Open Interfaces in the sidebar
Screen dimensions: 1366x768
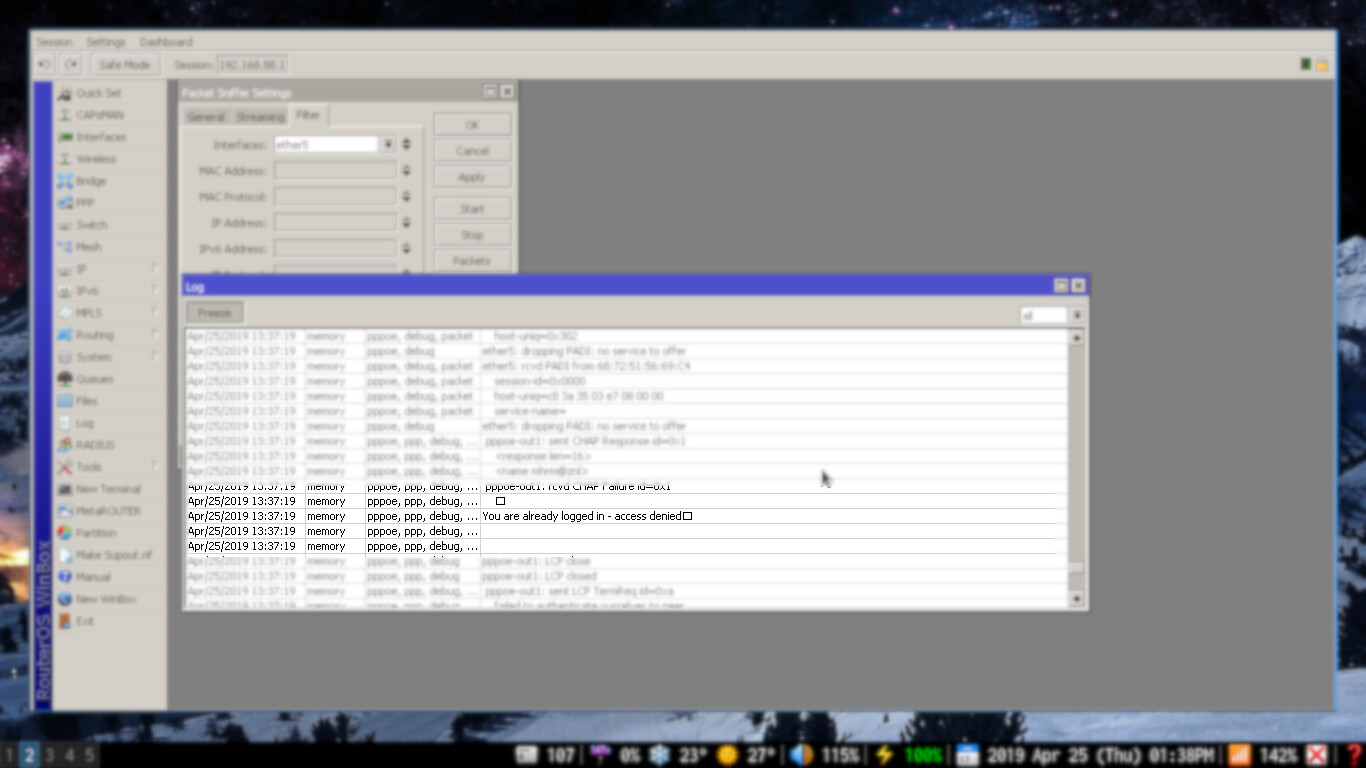pyautogui.click(x=101, y=137)
